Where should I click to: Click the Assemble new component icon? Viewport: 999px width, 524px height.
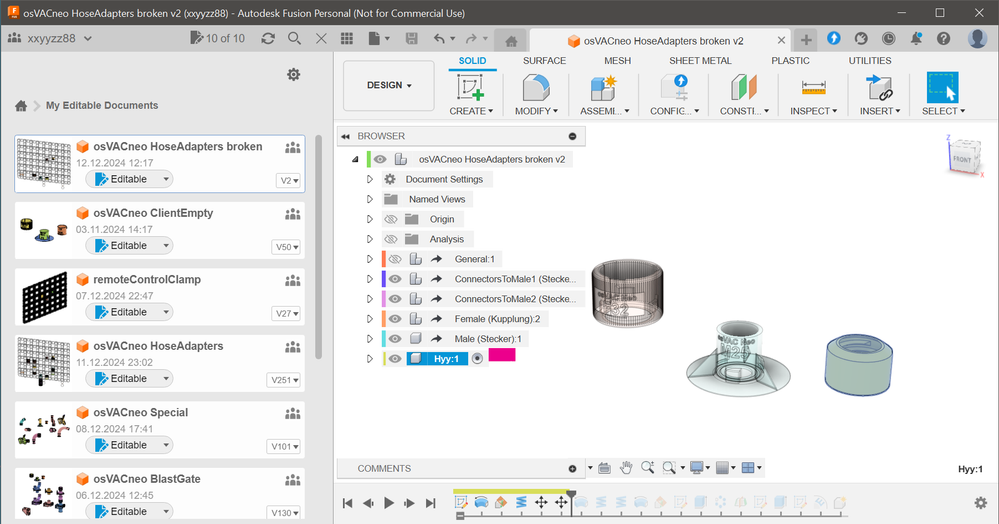tap(603, 87)
